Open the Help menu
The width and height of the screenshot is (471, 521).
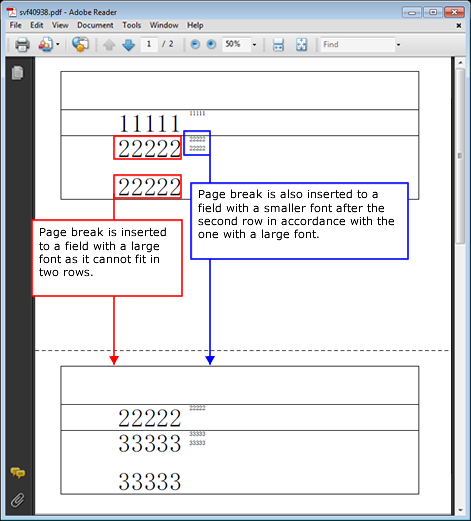click(195, 25)
